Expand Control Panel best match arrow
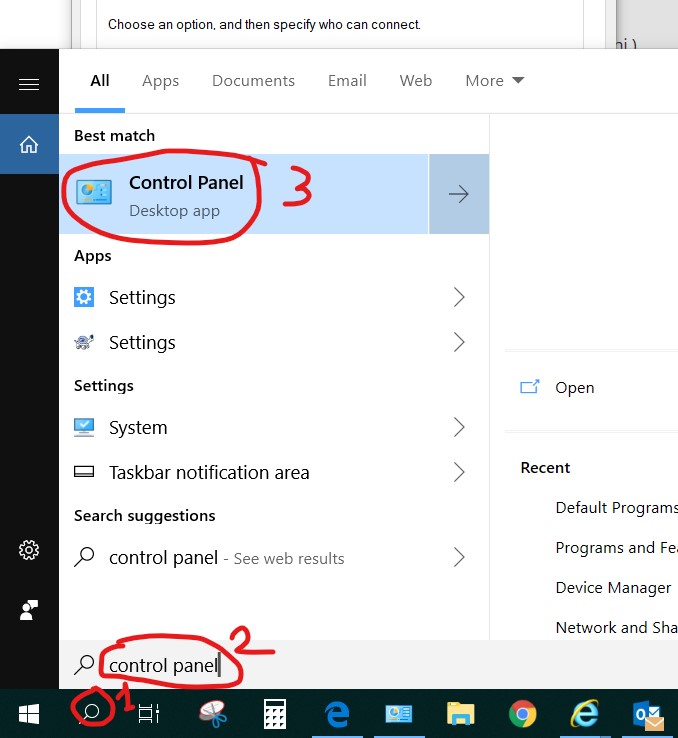Viewport: 678px width, 738px height. click(459, 194)
